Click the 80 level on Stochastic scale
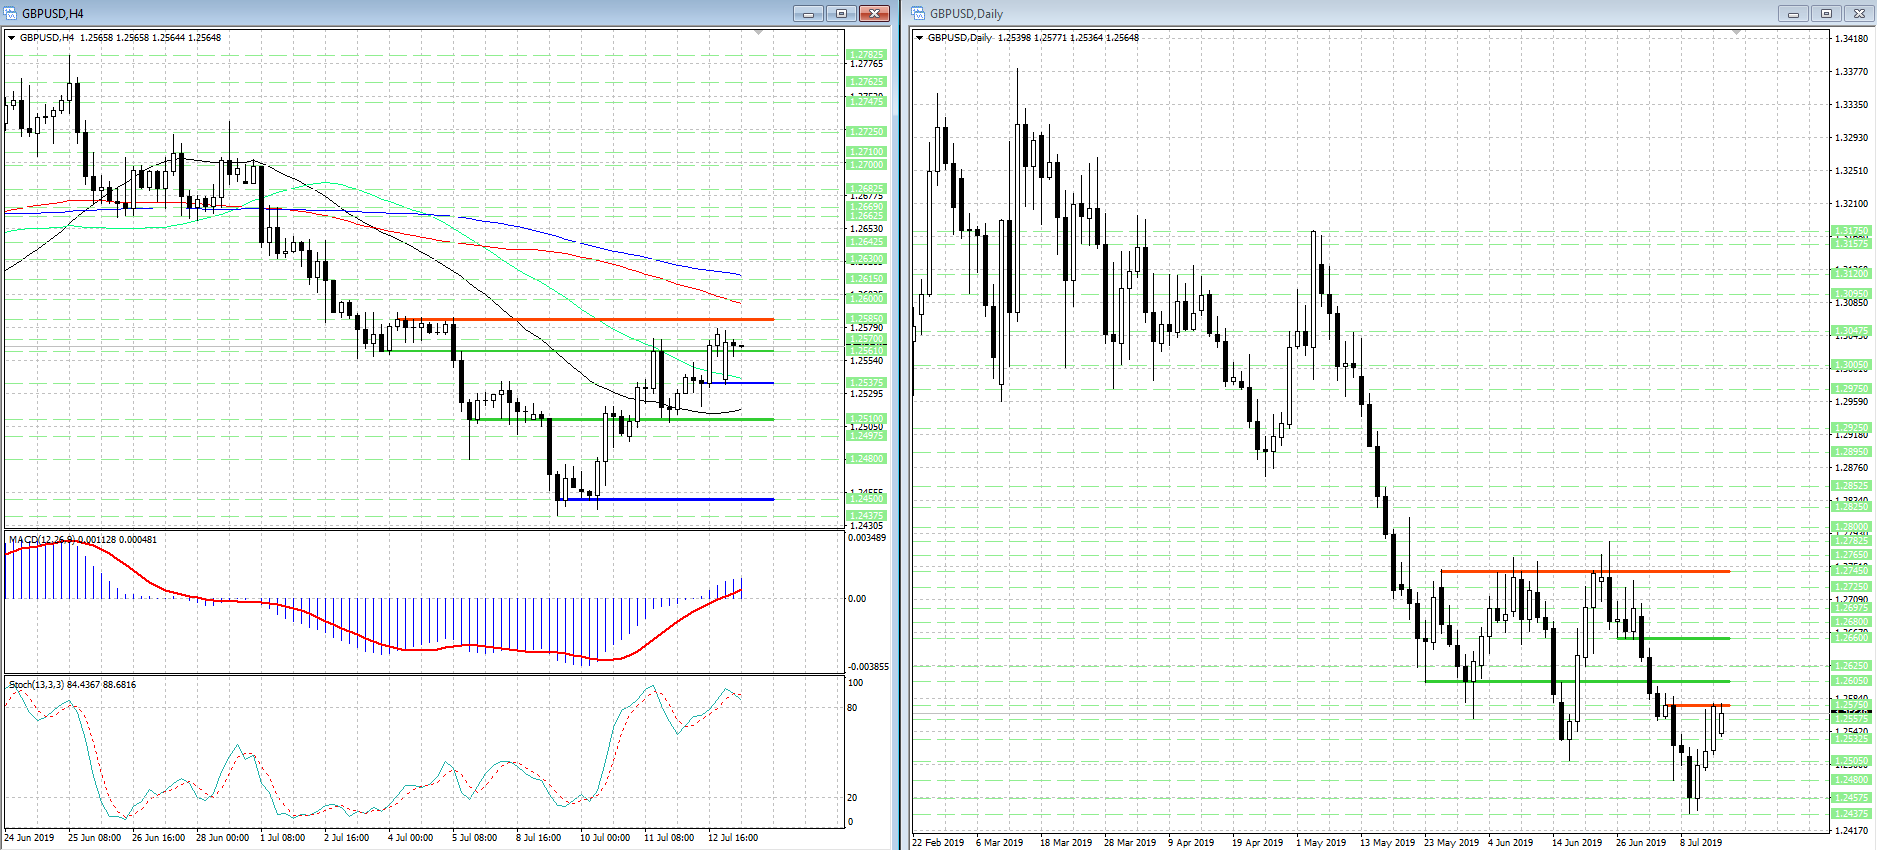 pyautogui.click(x=852, y=708)
